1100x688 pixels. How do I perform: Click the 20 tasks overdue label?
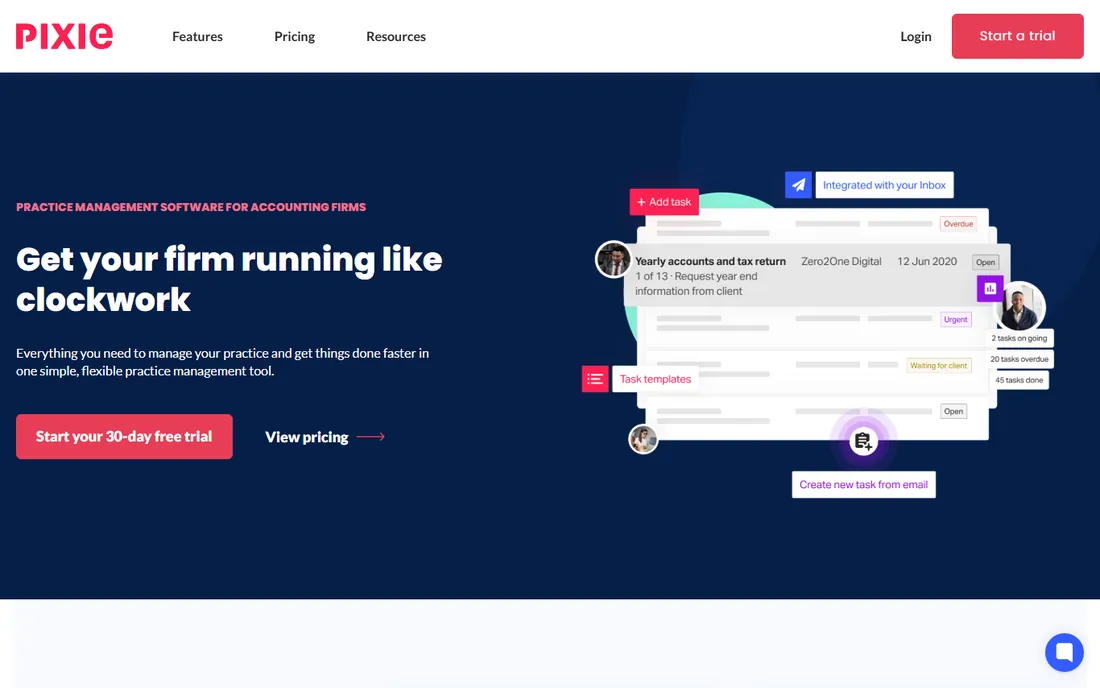pos(1019,359)
